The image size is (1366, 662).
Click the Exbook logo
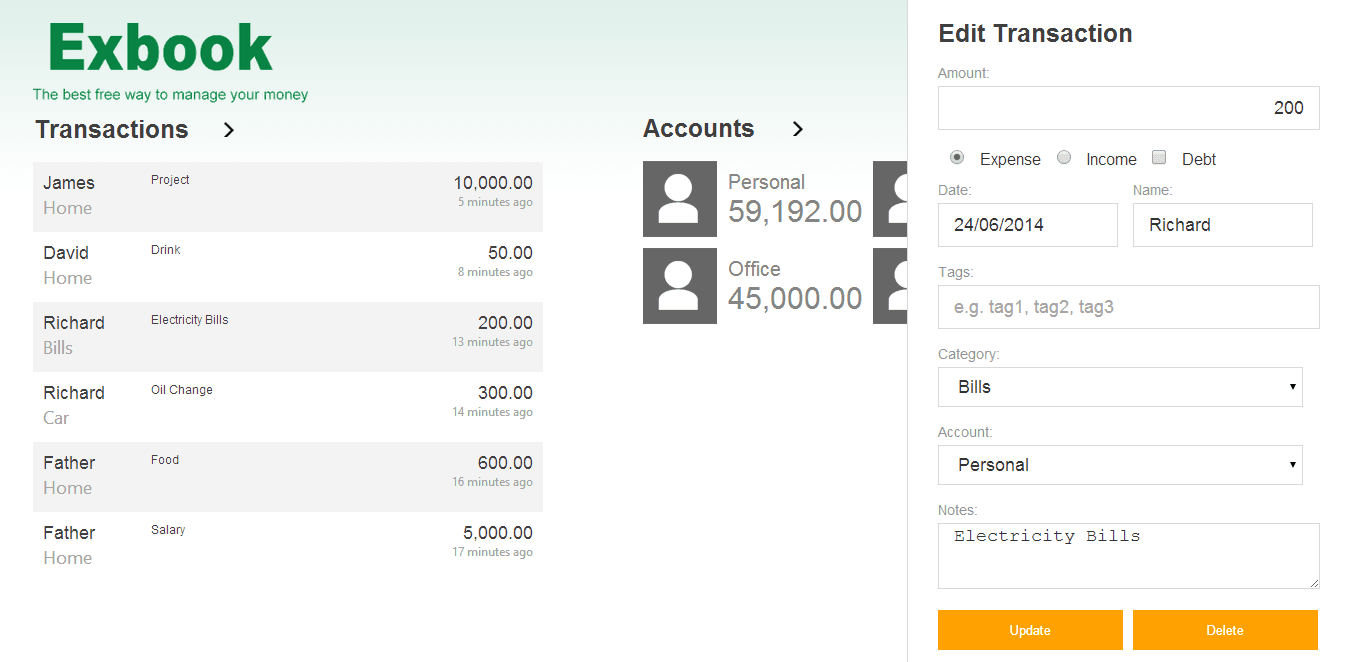[x=160, y=47]
